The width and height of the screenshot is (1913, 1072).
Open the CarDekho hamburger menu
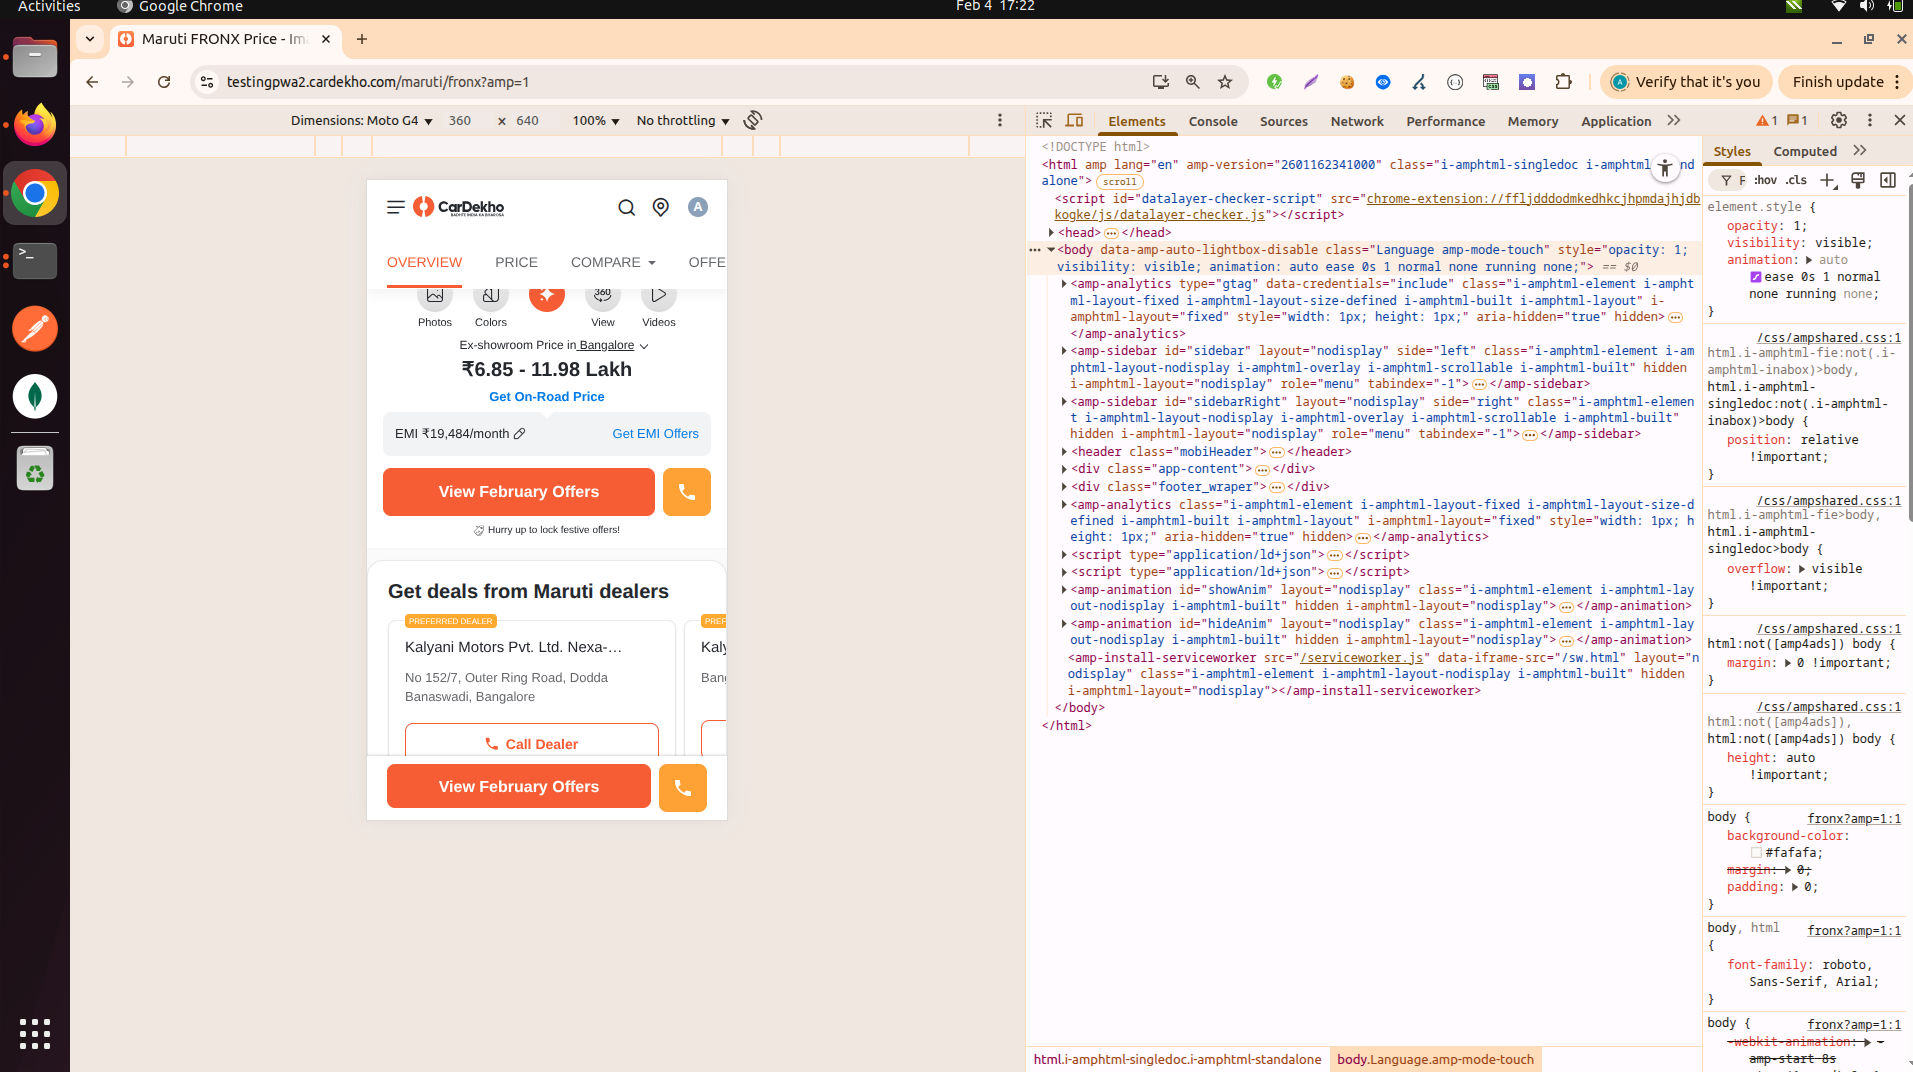click(x=396, y=207)
